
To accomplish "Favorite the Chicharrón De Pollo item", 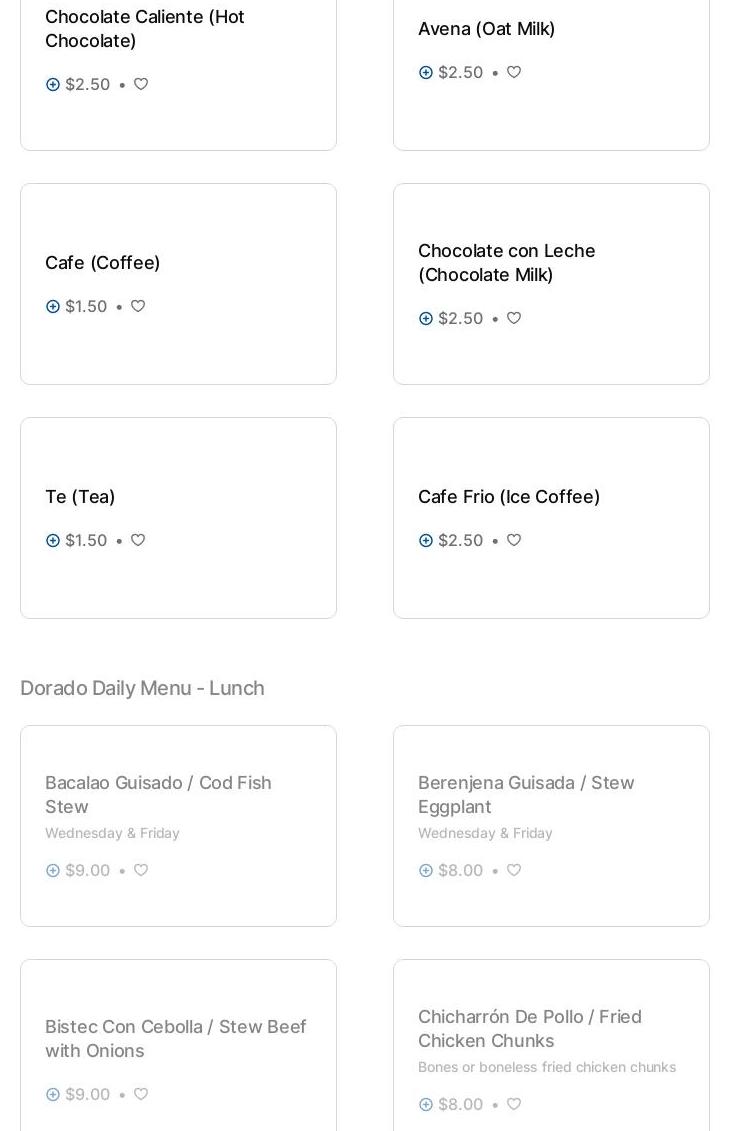I will (514, 1105).
